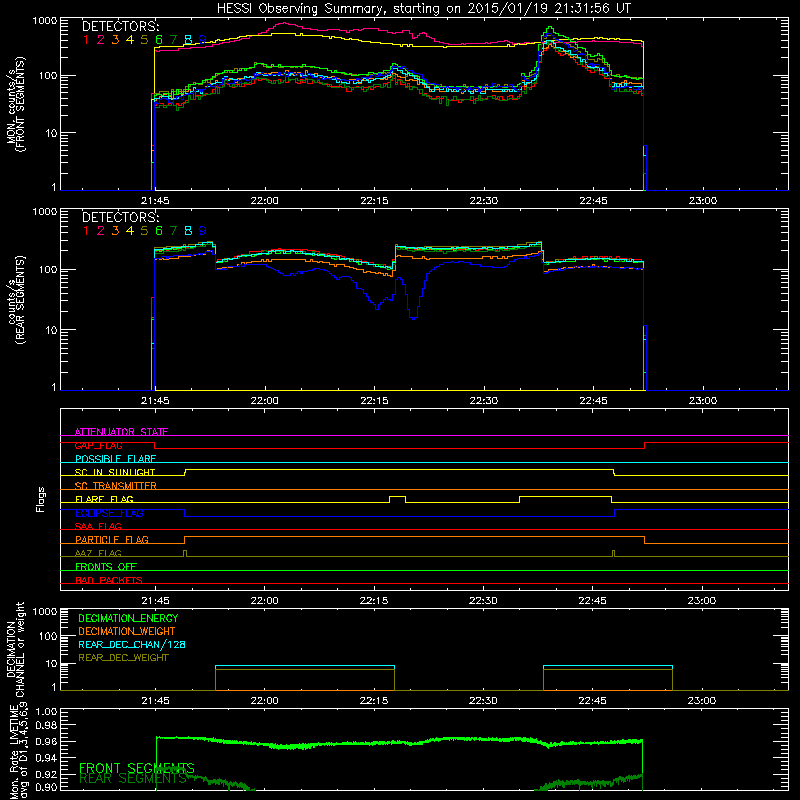Click the ATTENUATOR_STATE flag label
The width and height of the screenshot is (800, 800).
(121, 432)
